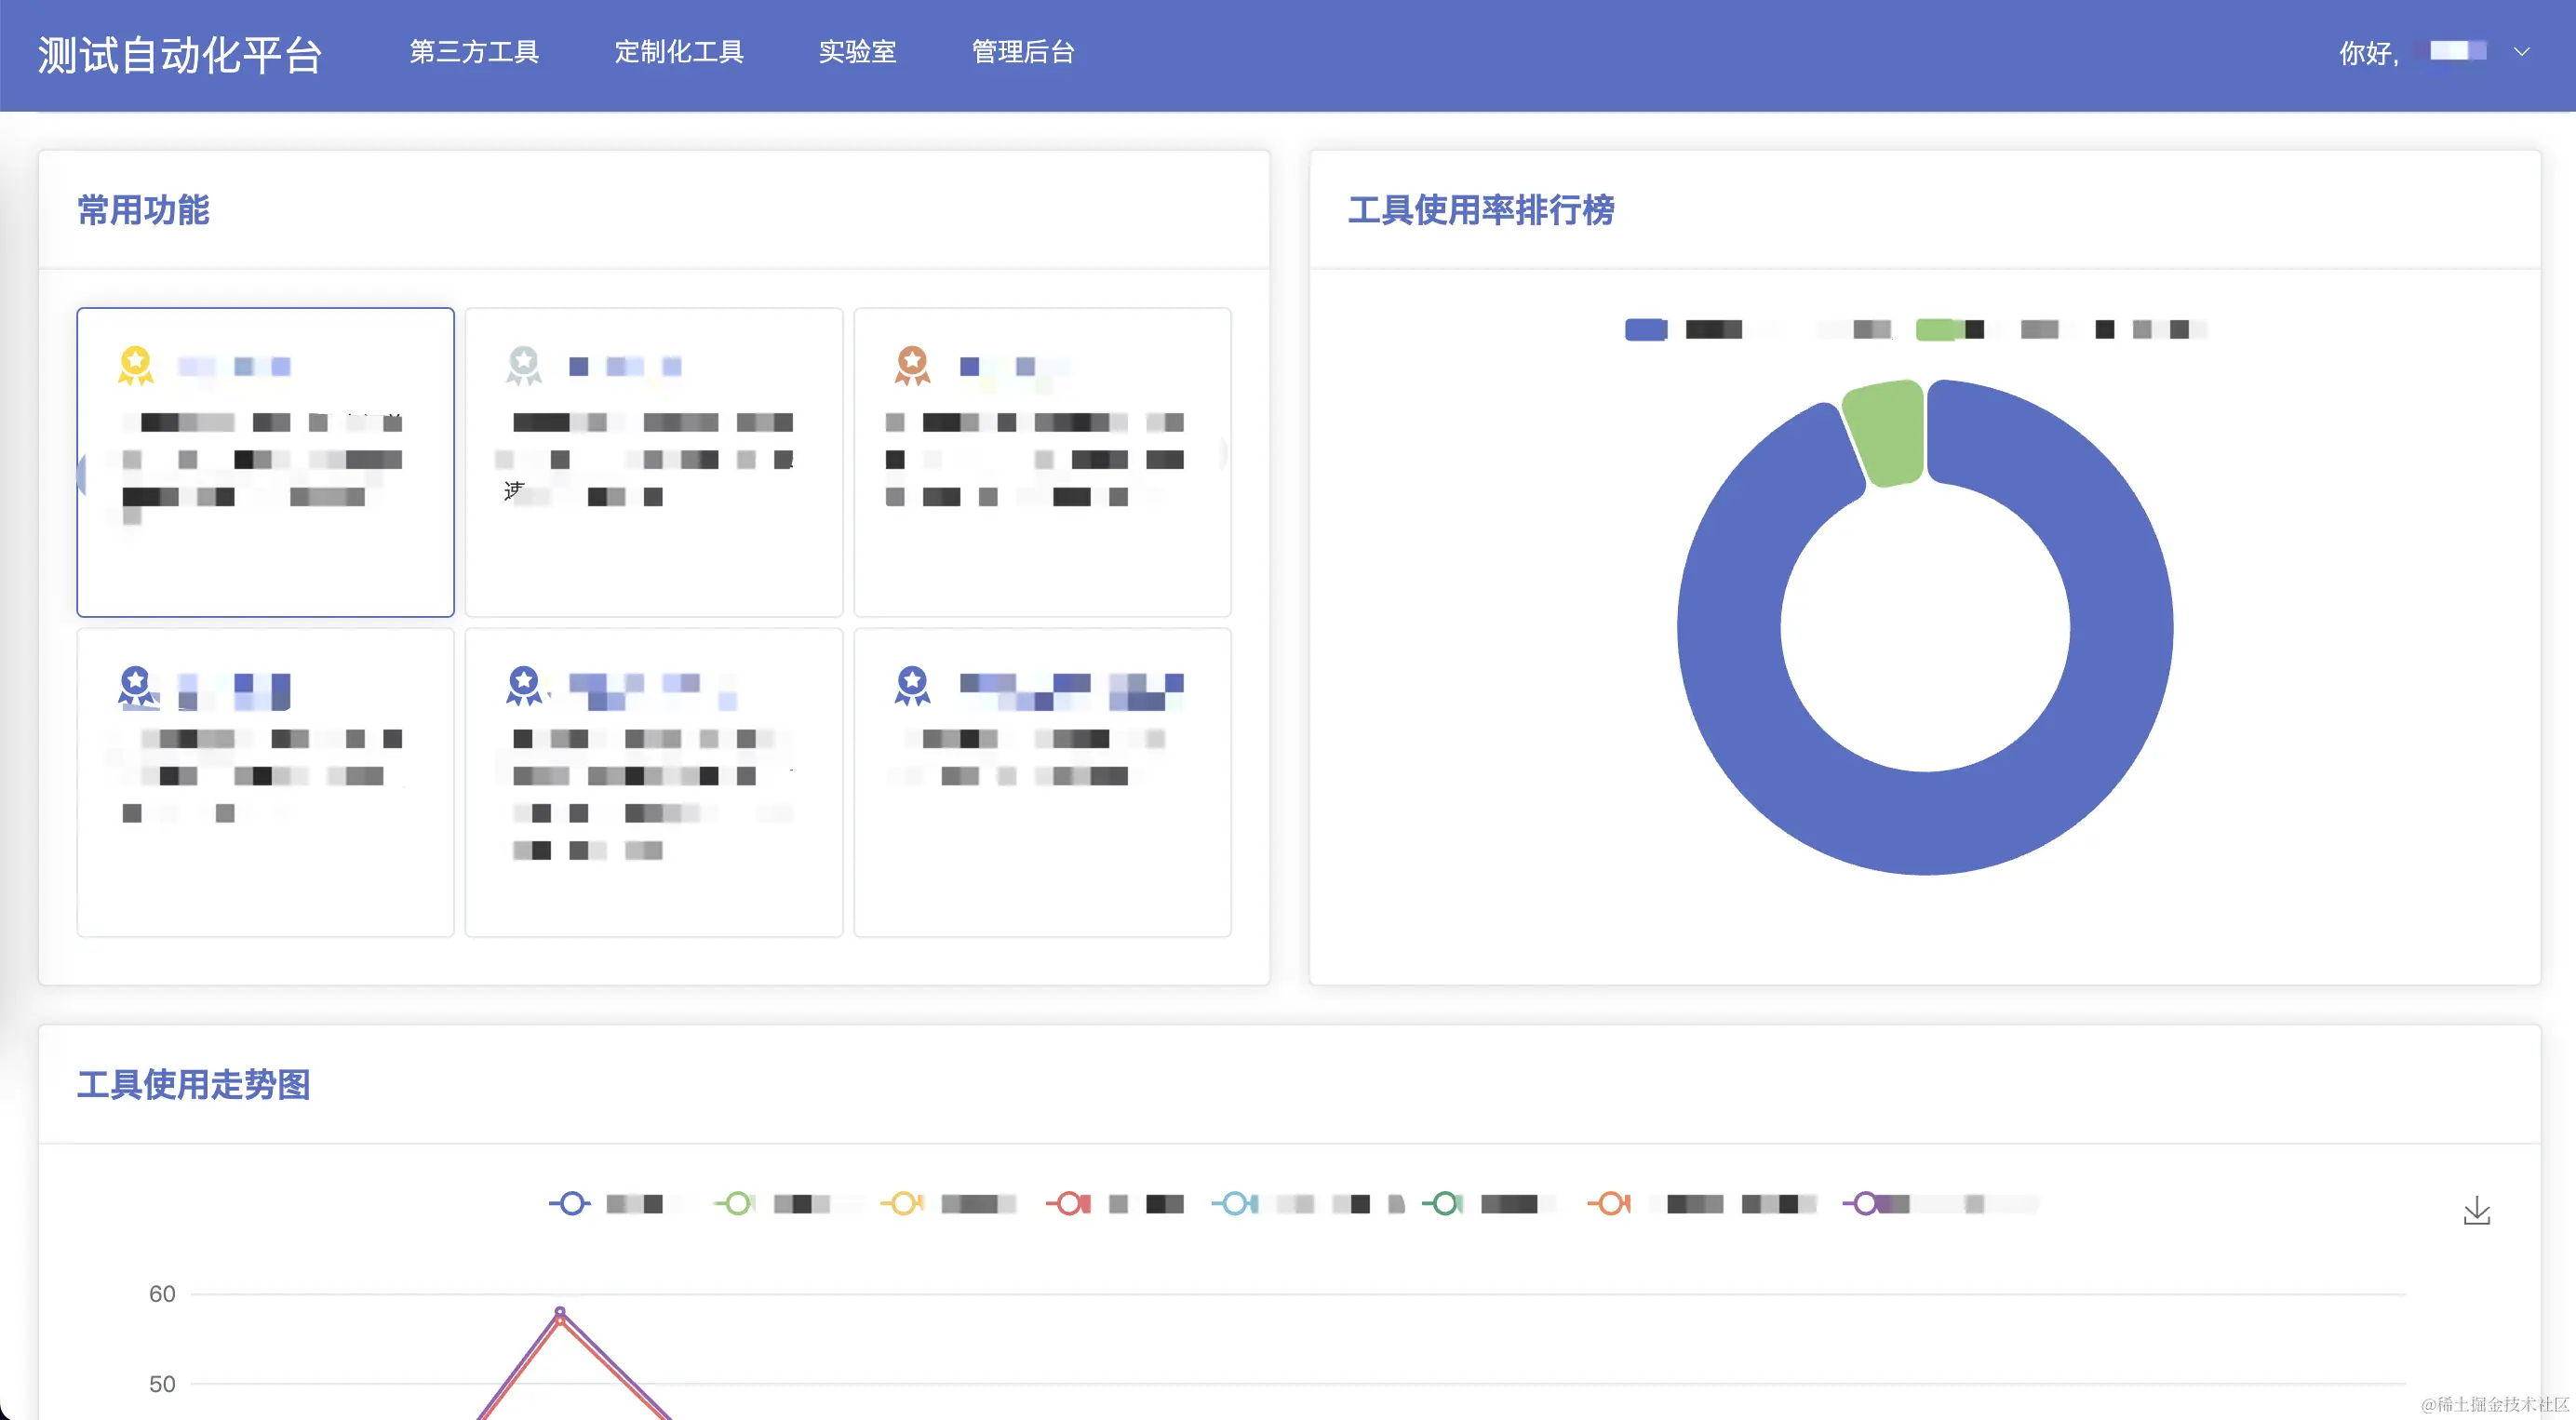Click the silver medal icon in second card
This screenshot has height=1420, width=2576.
524,365
